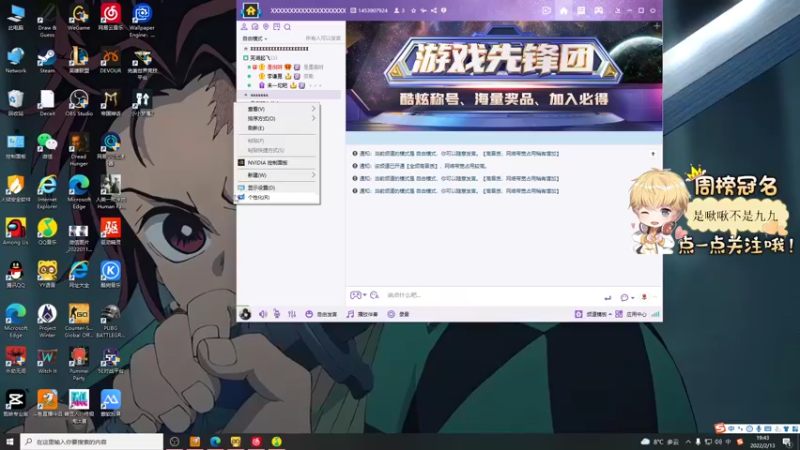Open the 新建(W) submenu in context menu
Image resolution: width=800 pixels, height=450 pixels.
point(278,175)
